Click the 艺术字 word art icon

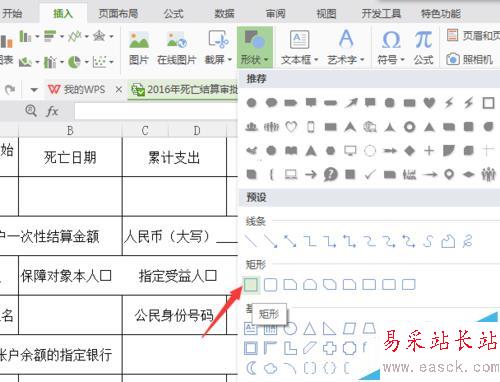(x=346, y=39)
